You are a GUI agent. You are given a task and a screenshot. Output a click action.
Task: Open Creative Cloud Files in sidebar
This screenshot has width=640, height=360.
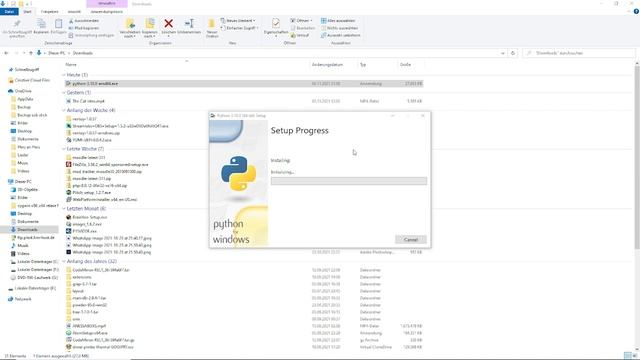pyautogui.click(x=32, y=80)
